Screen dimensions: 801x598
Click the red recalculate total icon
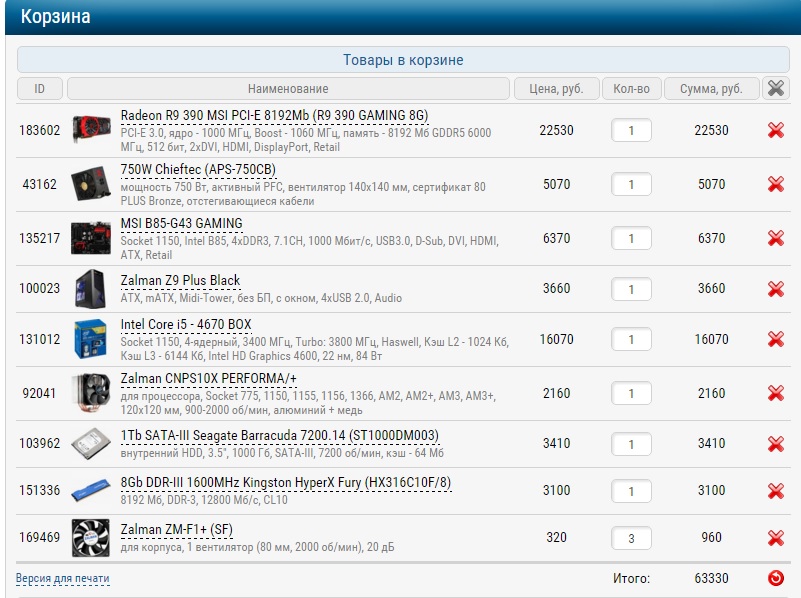[x=775, y=578]
